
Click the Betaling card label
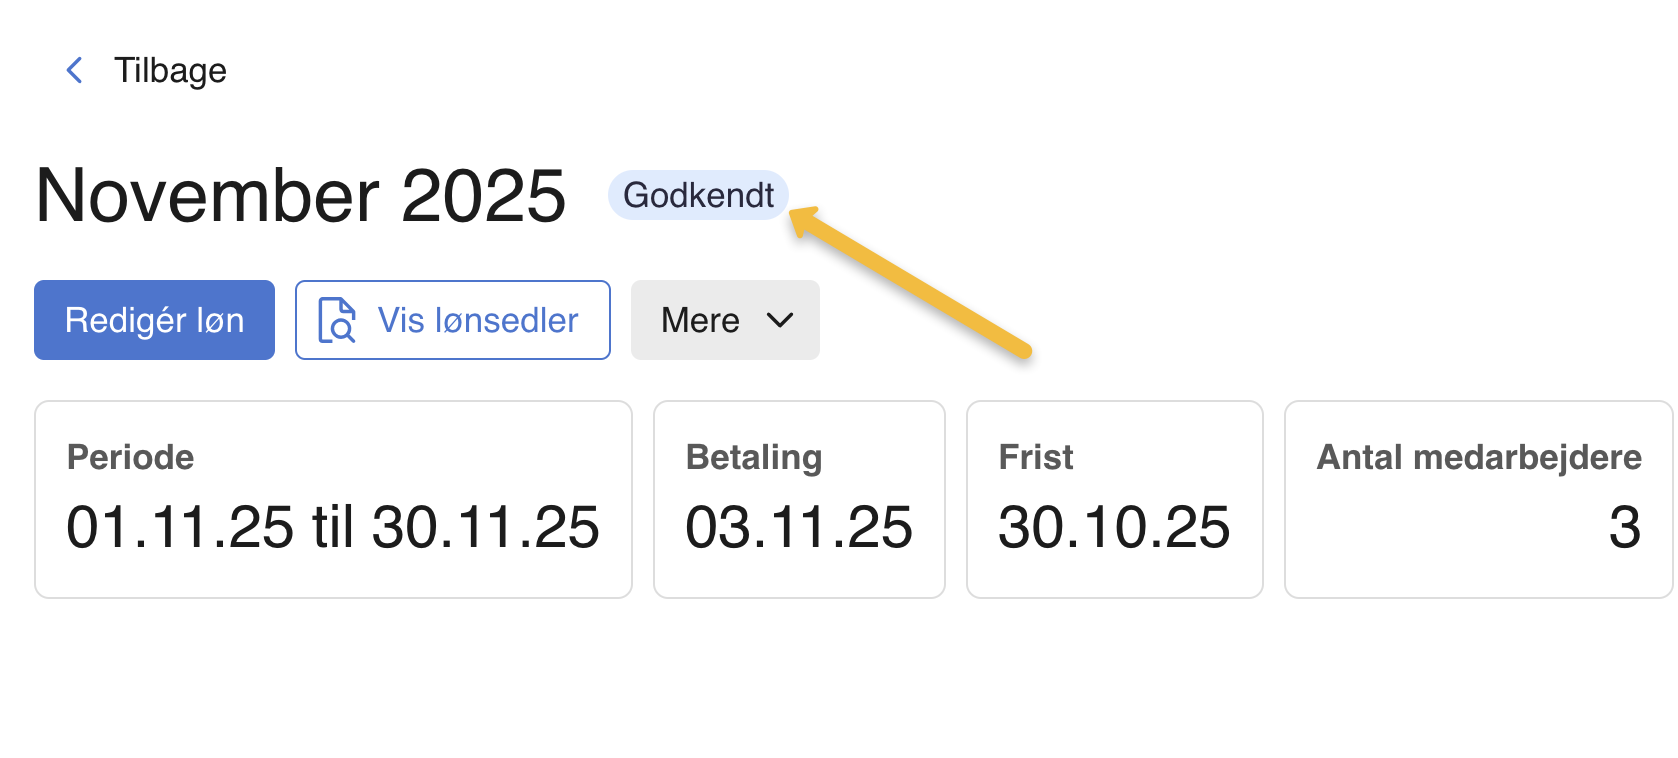[x=754, y=457]
